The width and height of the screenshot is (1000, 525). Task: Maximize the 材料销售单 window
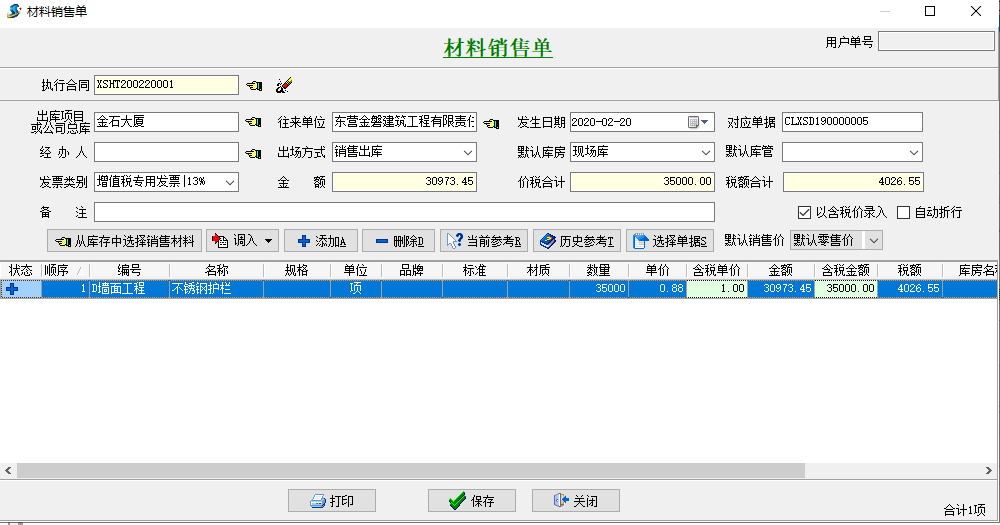click(930, 11)
